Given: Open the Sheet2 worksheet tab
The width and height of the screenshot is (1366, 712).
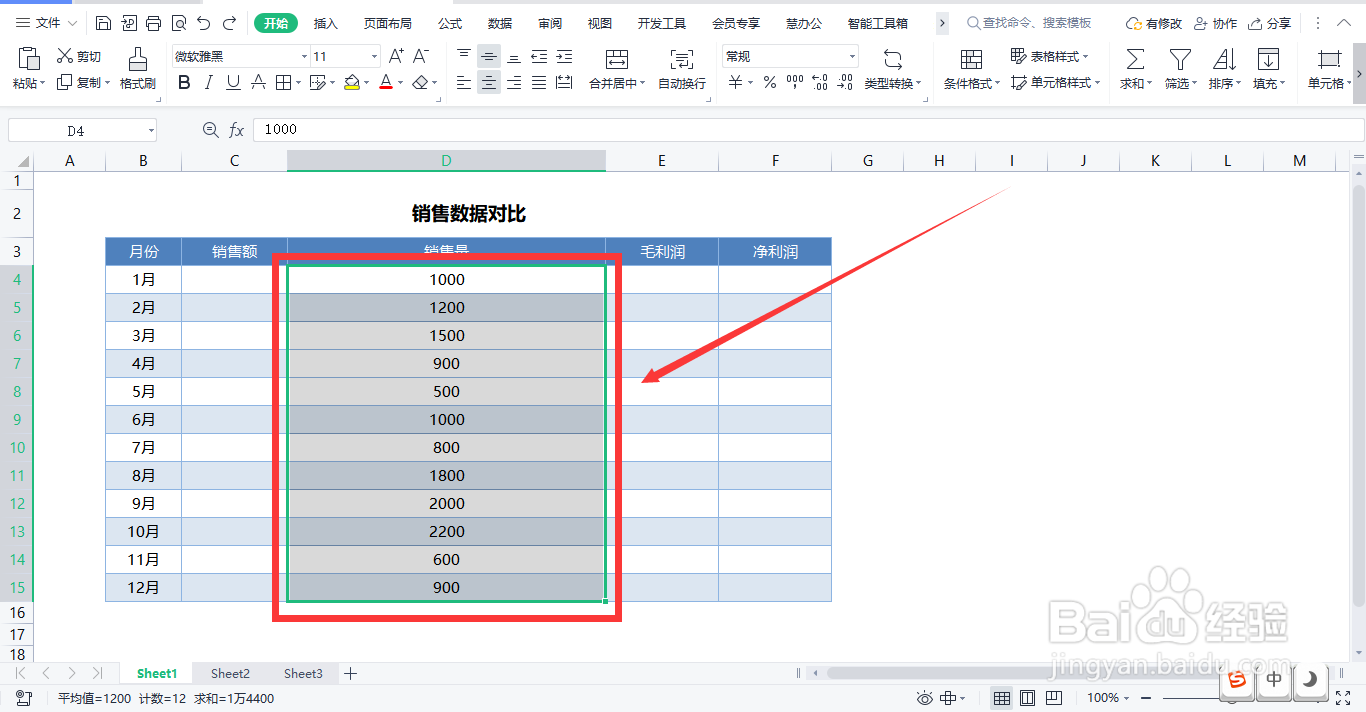Looking at the screenshot, I should coord(230,674).
